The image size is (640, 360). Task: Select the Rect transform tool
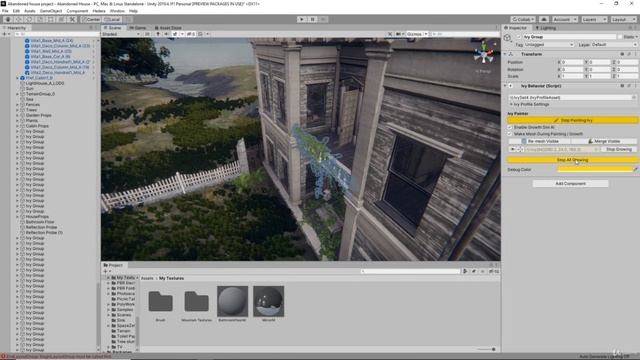click(51, 19)
